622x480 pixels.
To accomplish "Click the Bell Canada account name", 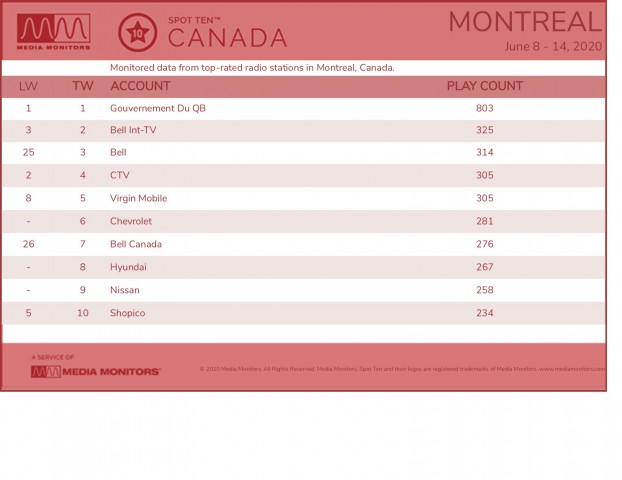I will [x=136, y=244].
